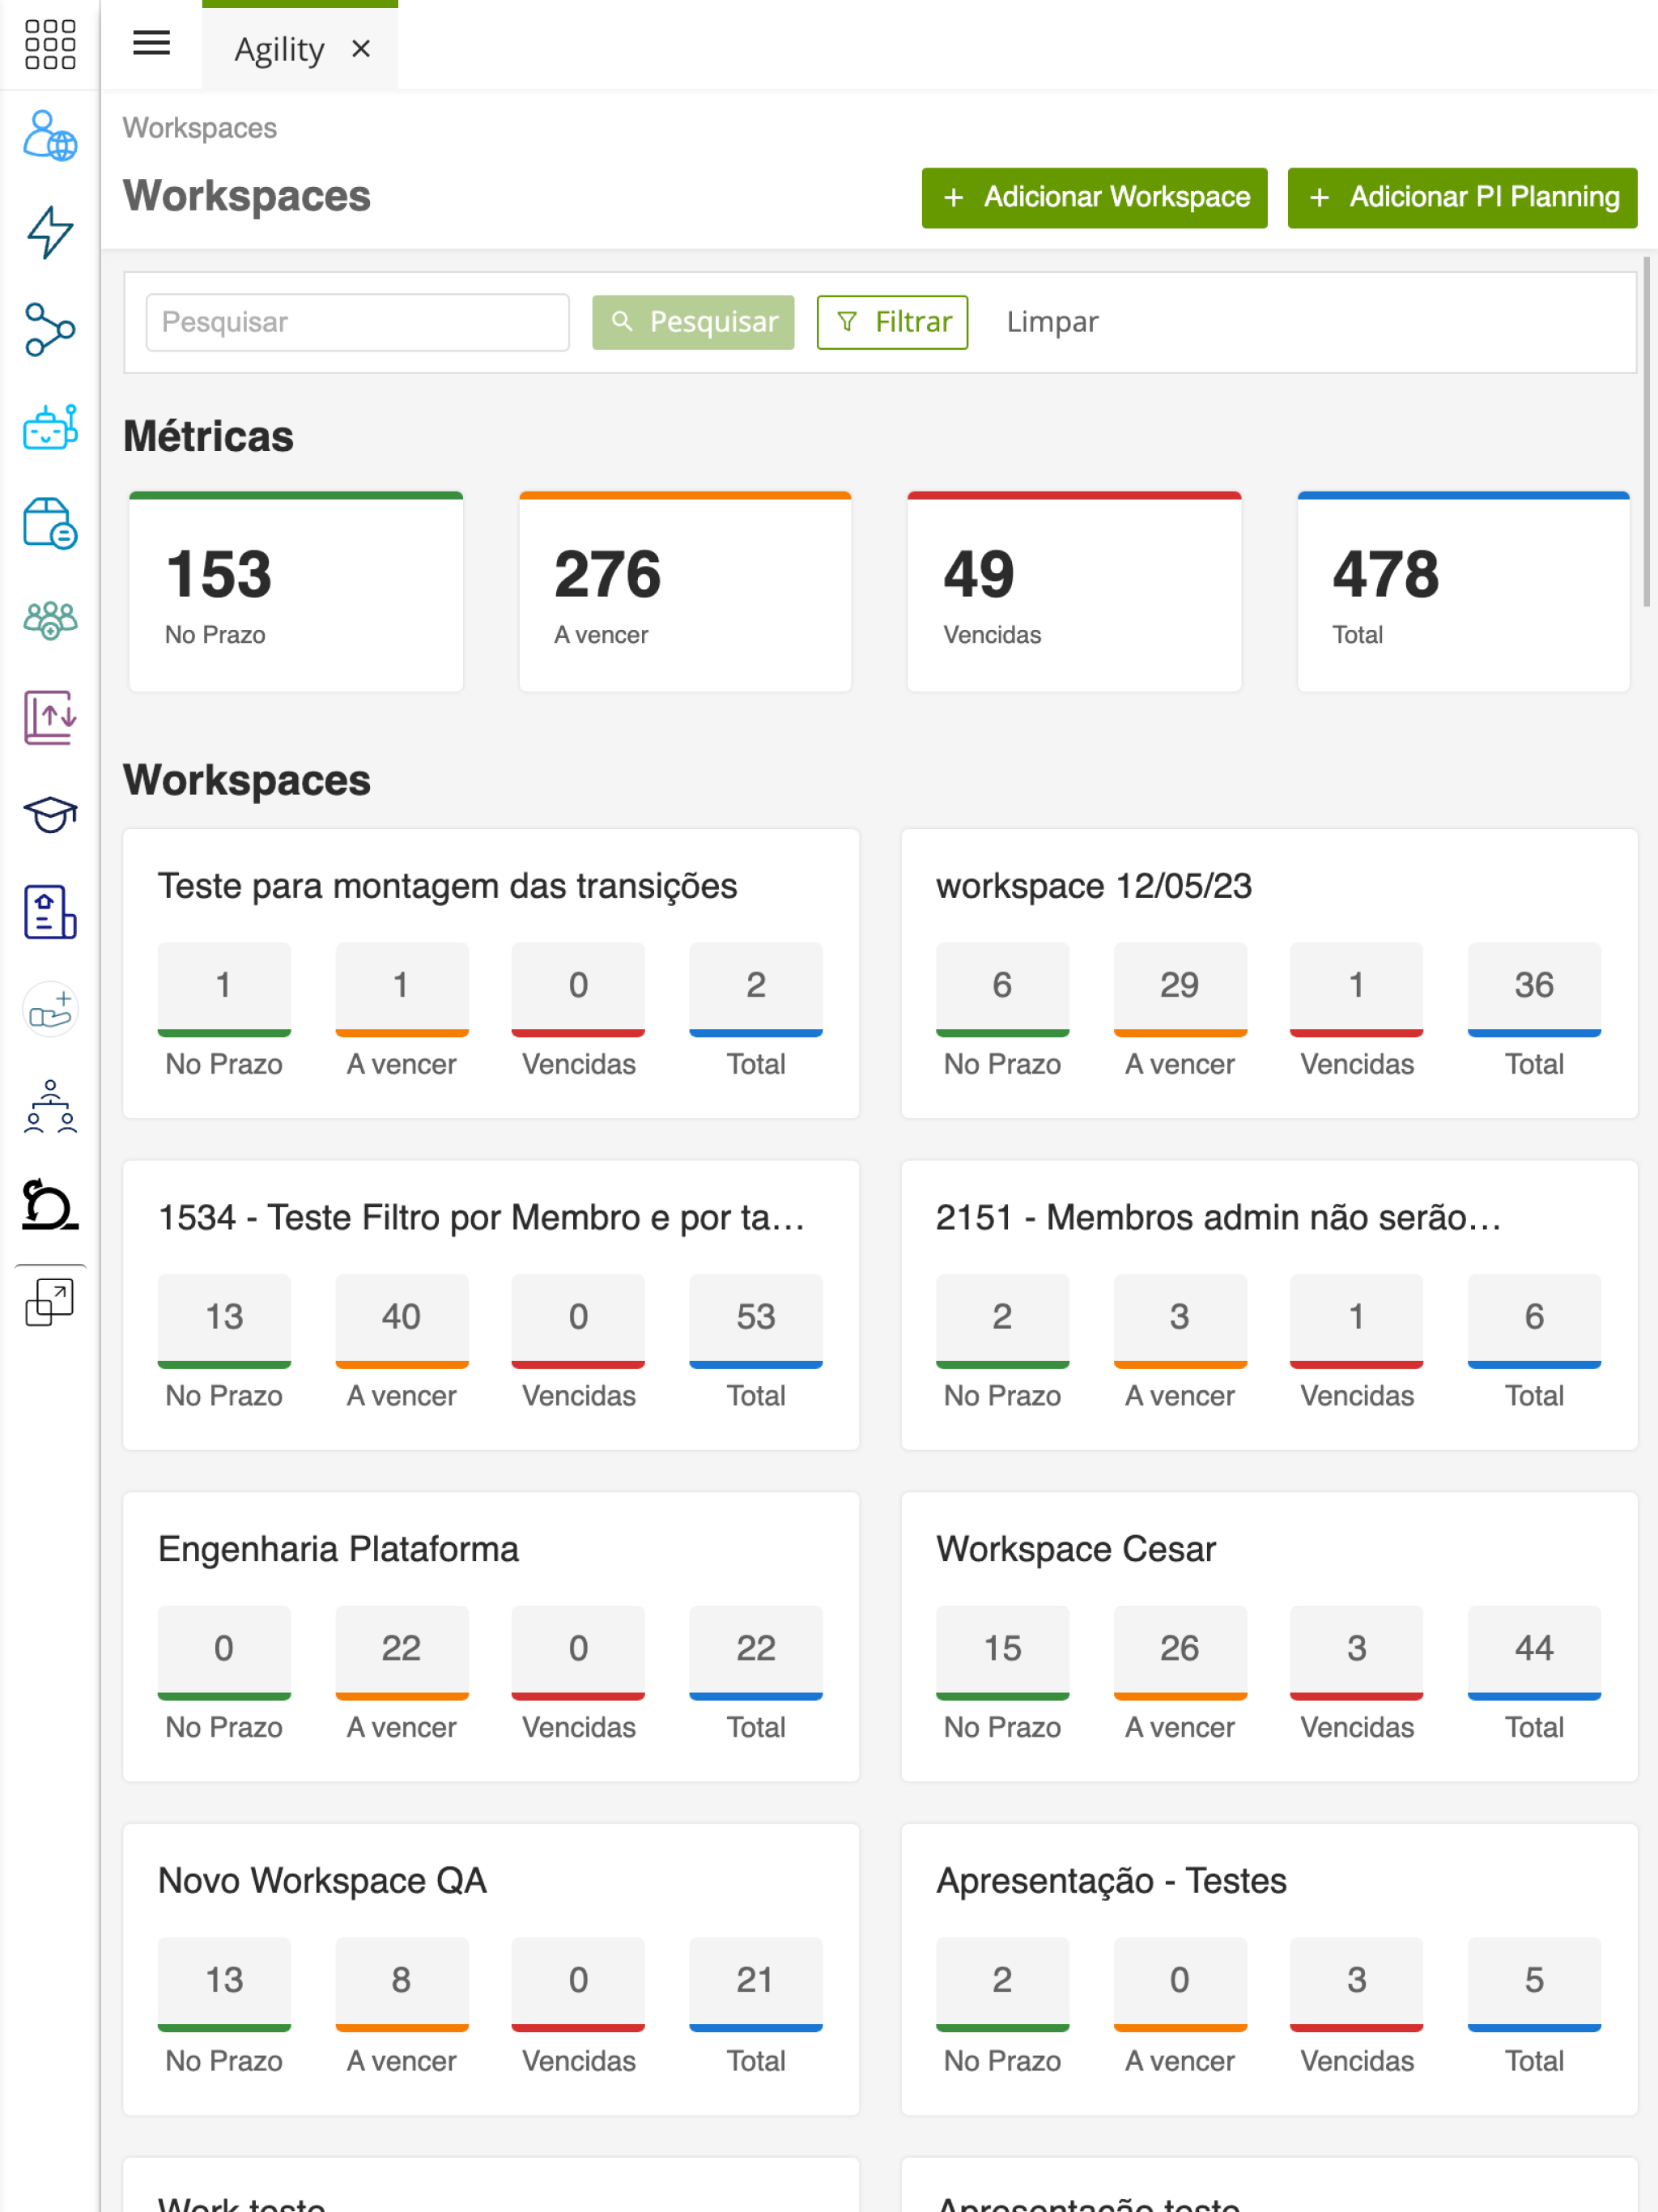Click the green Pesquisar search button
This screenshot has width=1658, height=2212.
(693, 322)
